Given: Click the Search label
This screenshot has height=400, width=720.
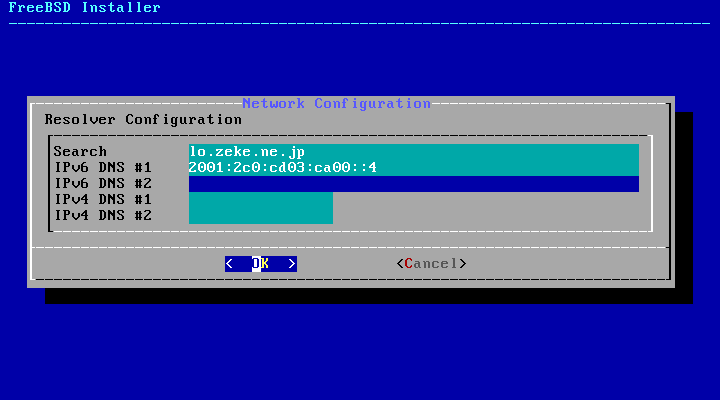Looking at the screenshot, I should (80, 152).
